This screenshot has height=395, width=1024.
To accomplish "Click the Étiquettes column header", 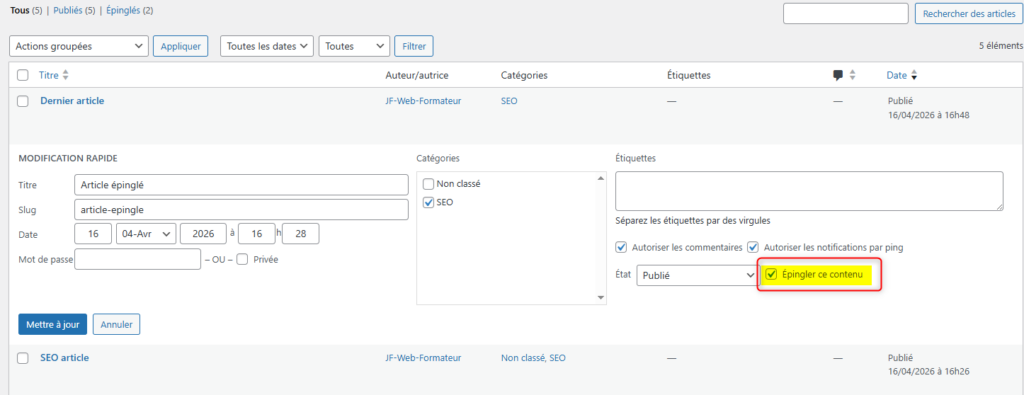I will coord(689,76).
